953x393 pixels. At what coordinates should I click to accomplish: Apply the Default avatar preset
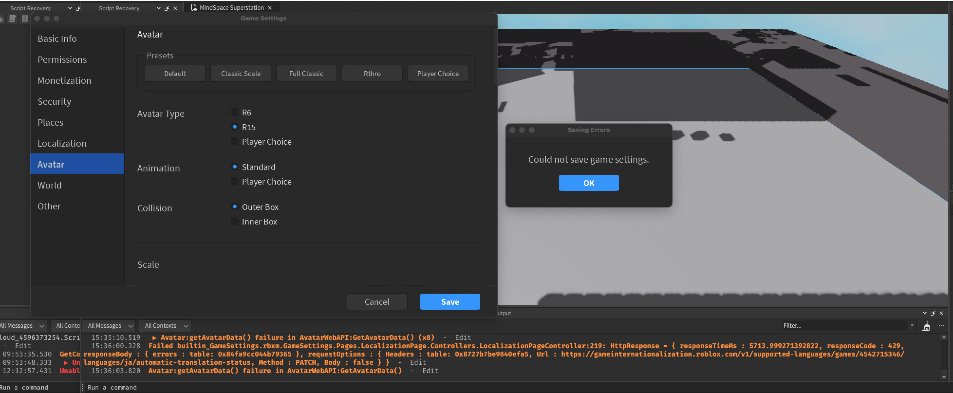[x=175, y=73]
